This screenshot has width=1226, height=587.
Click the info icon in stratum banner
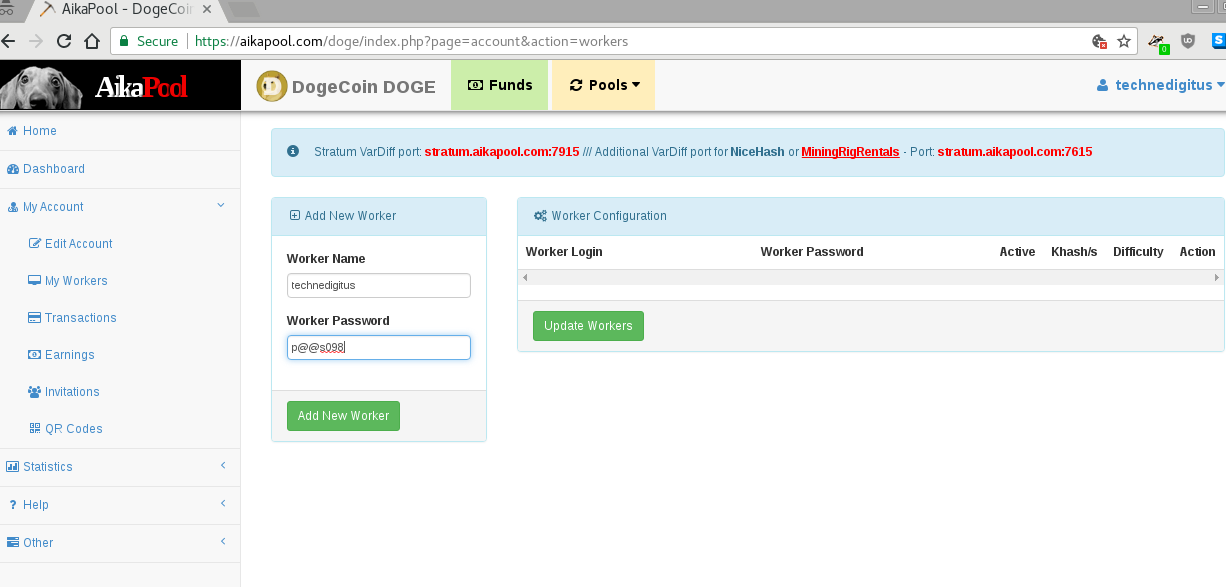tap(293, 152)
